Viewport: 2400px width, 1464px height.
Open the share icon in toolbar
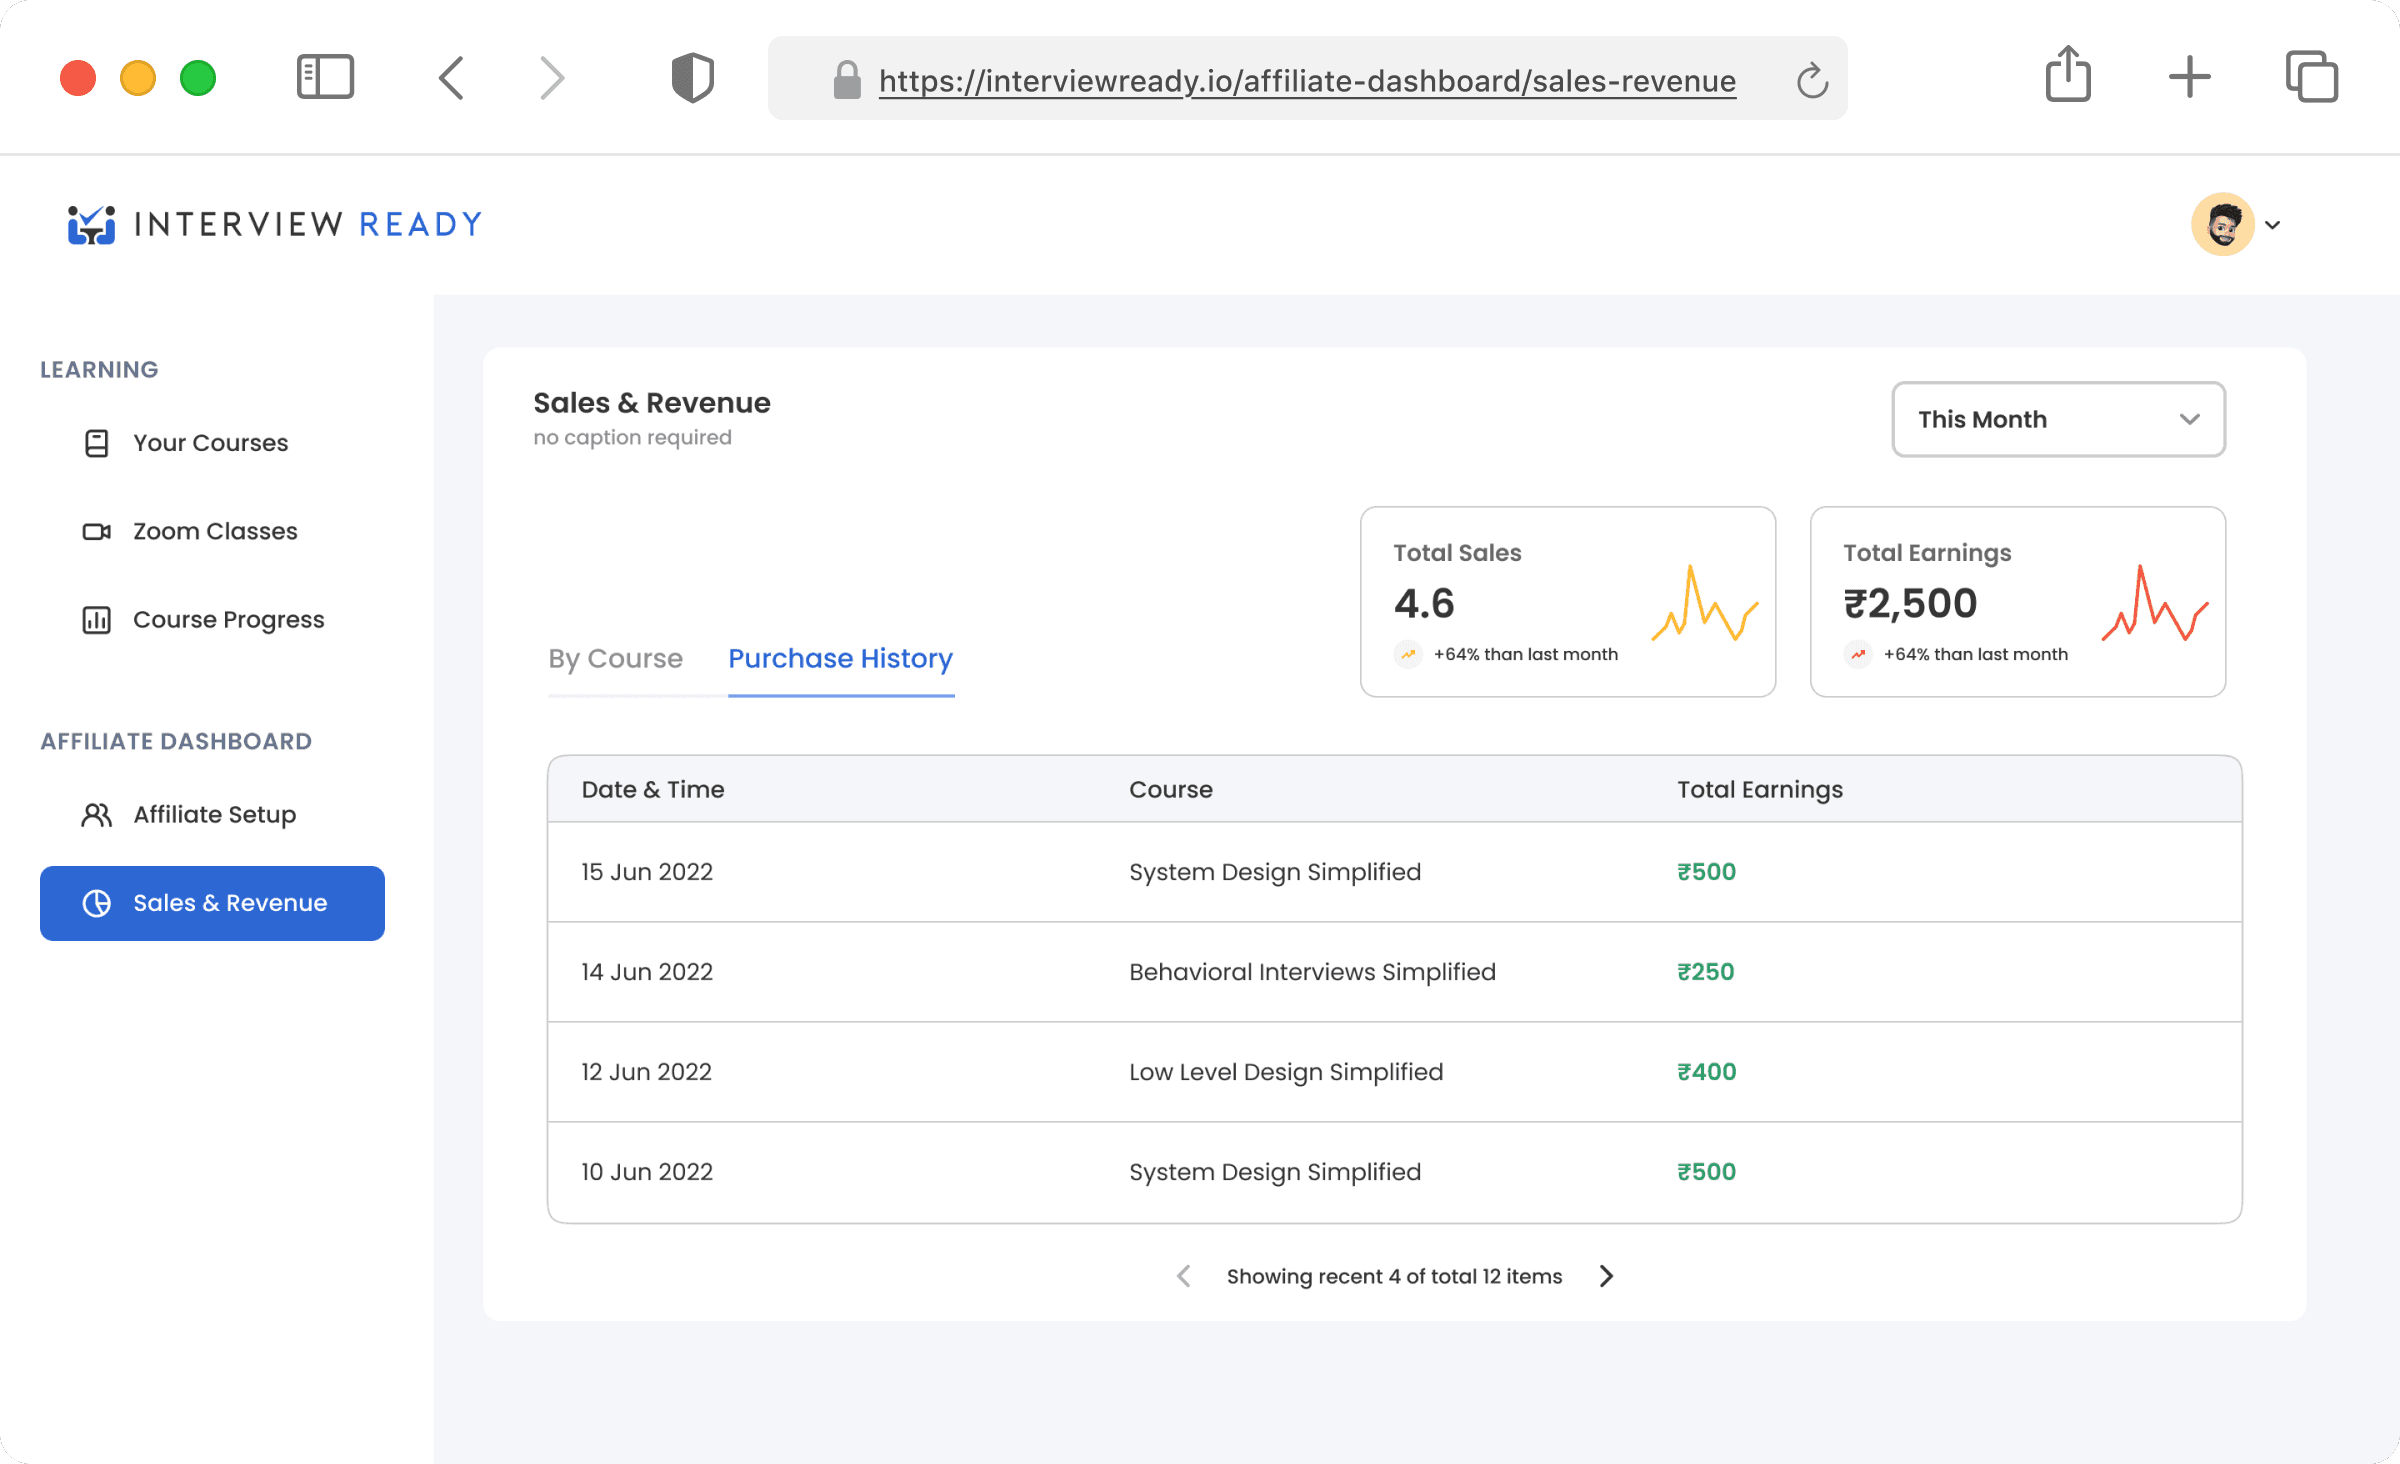coord(2068,75)
